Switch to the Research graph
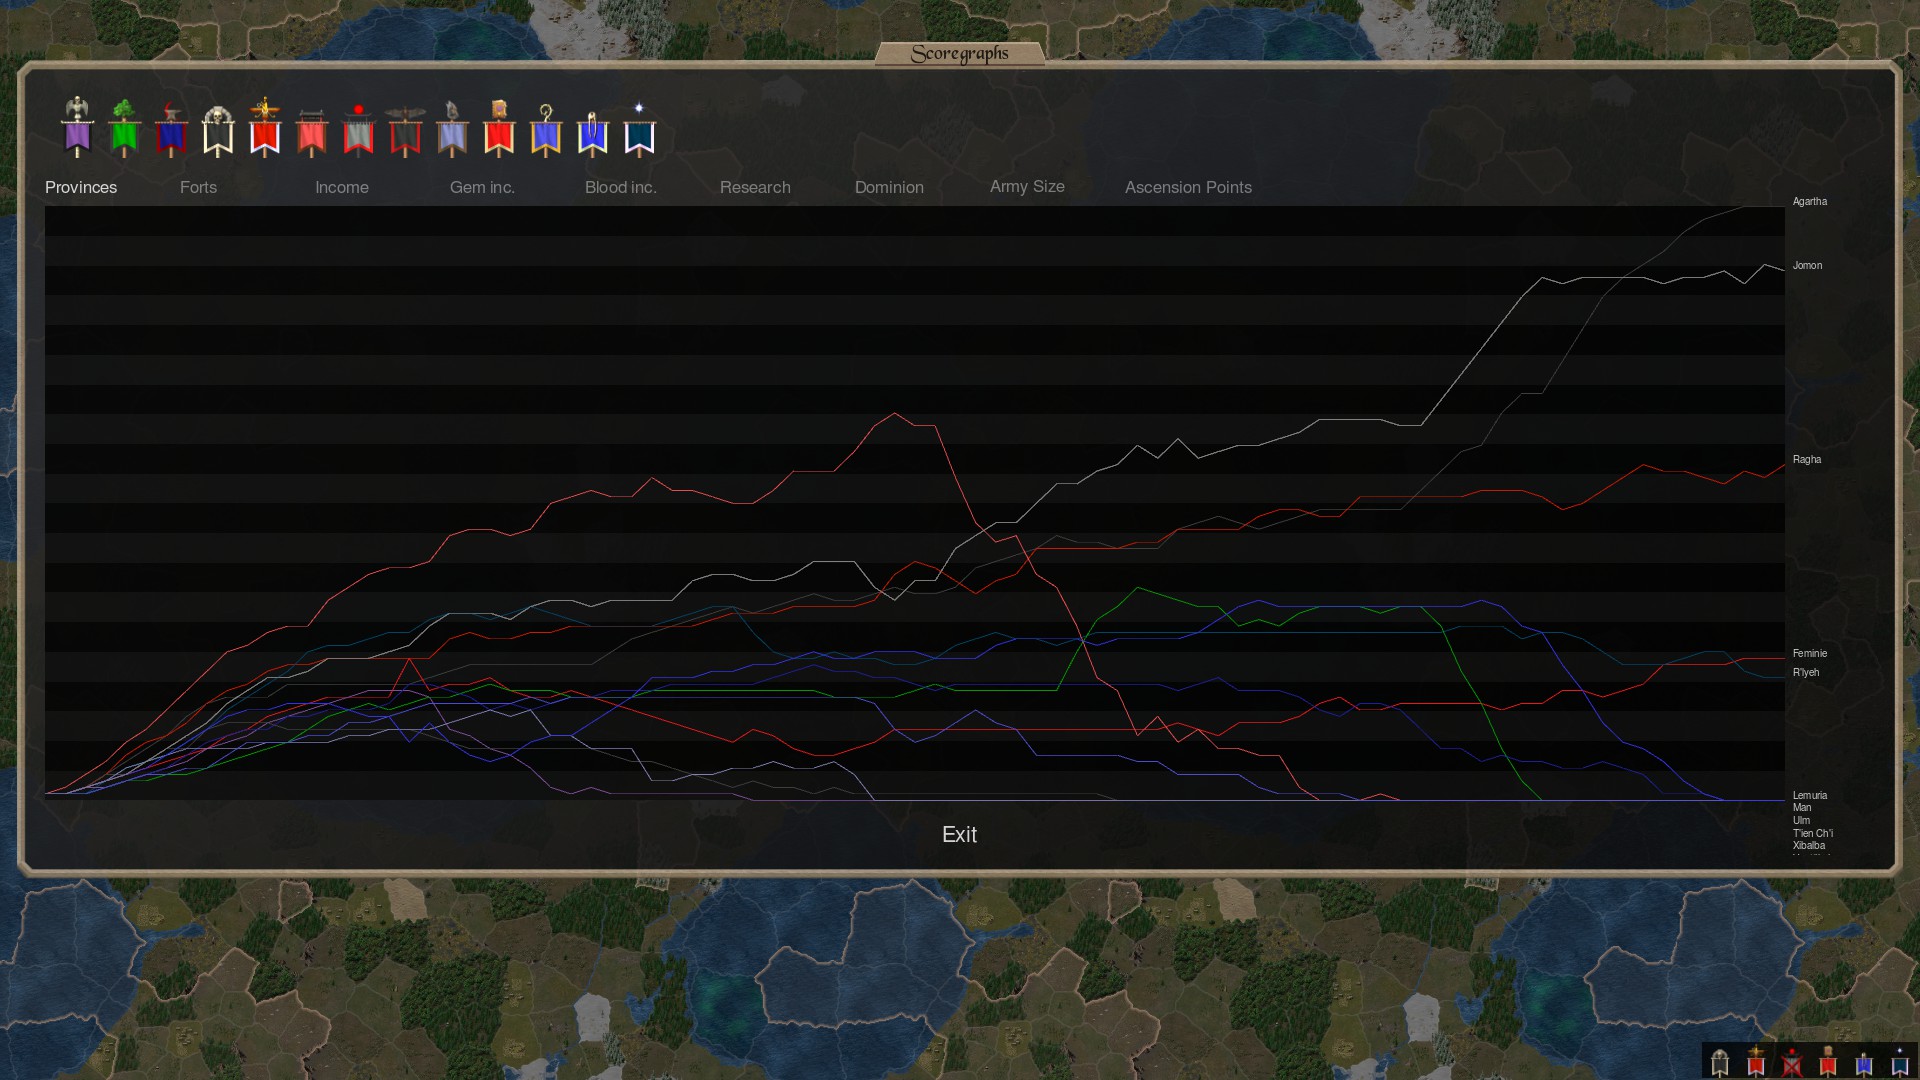The image size is (1920, 1080). (x=755, y=187)
